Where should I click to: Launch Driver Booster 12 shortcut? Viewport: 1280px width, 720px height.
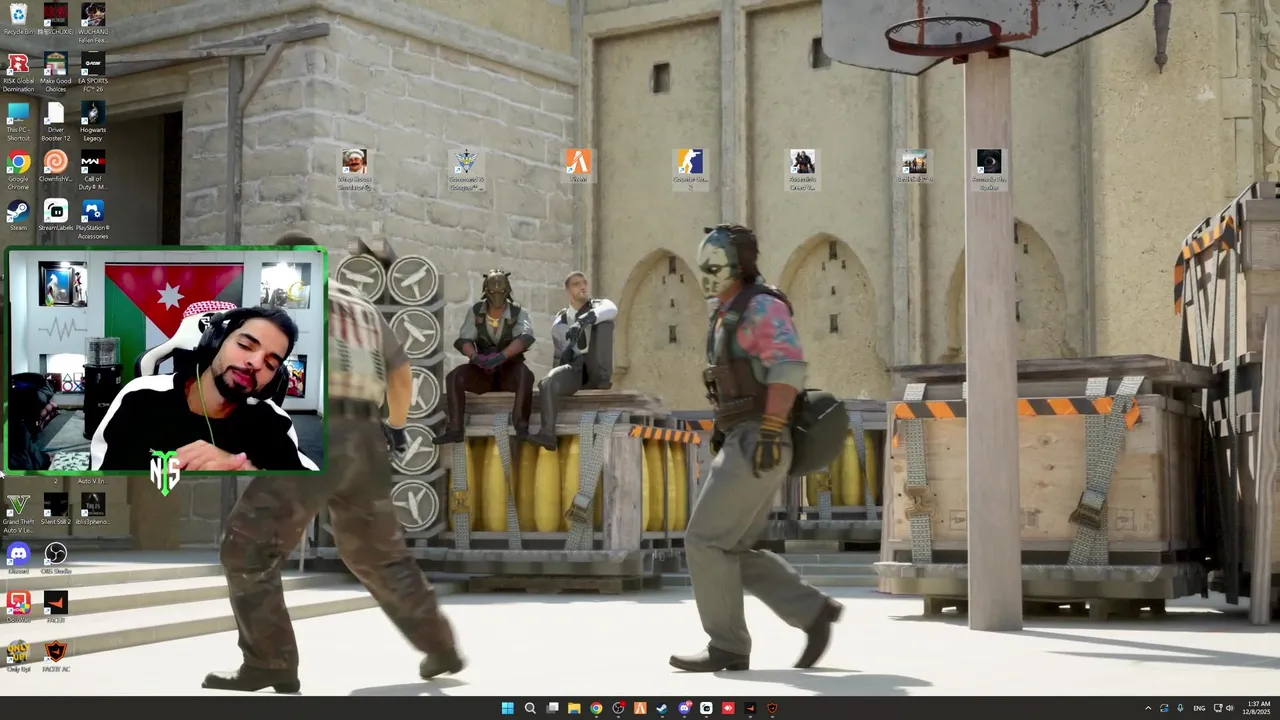pos(55,121)
